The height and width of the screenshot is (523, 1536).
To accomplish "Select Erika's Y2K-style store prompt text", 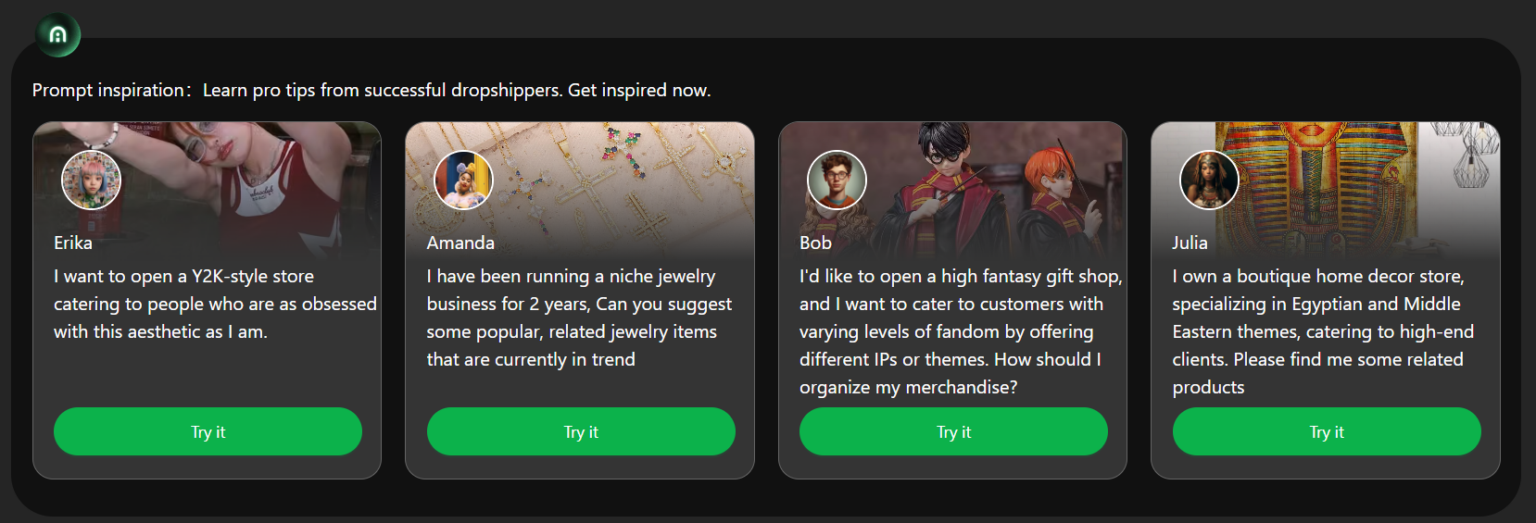I will [x=214, y=304].
